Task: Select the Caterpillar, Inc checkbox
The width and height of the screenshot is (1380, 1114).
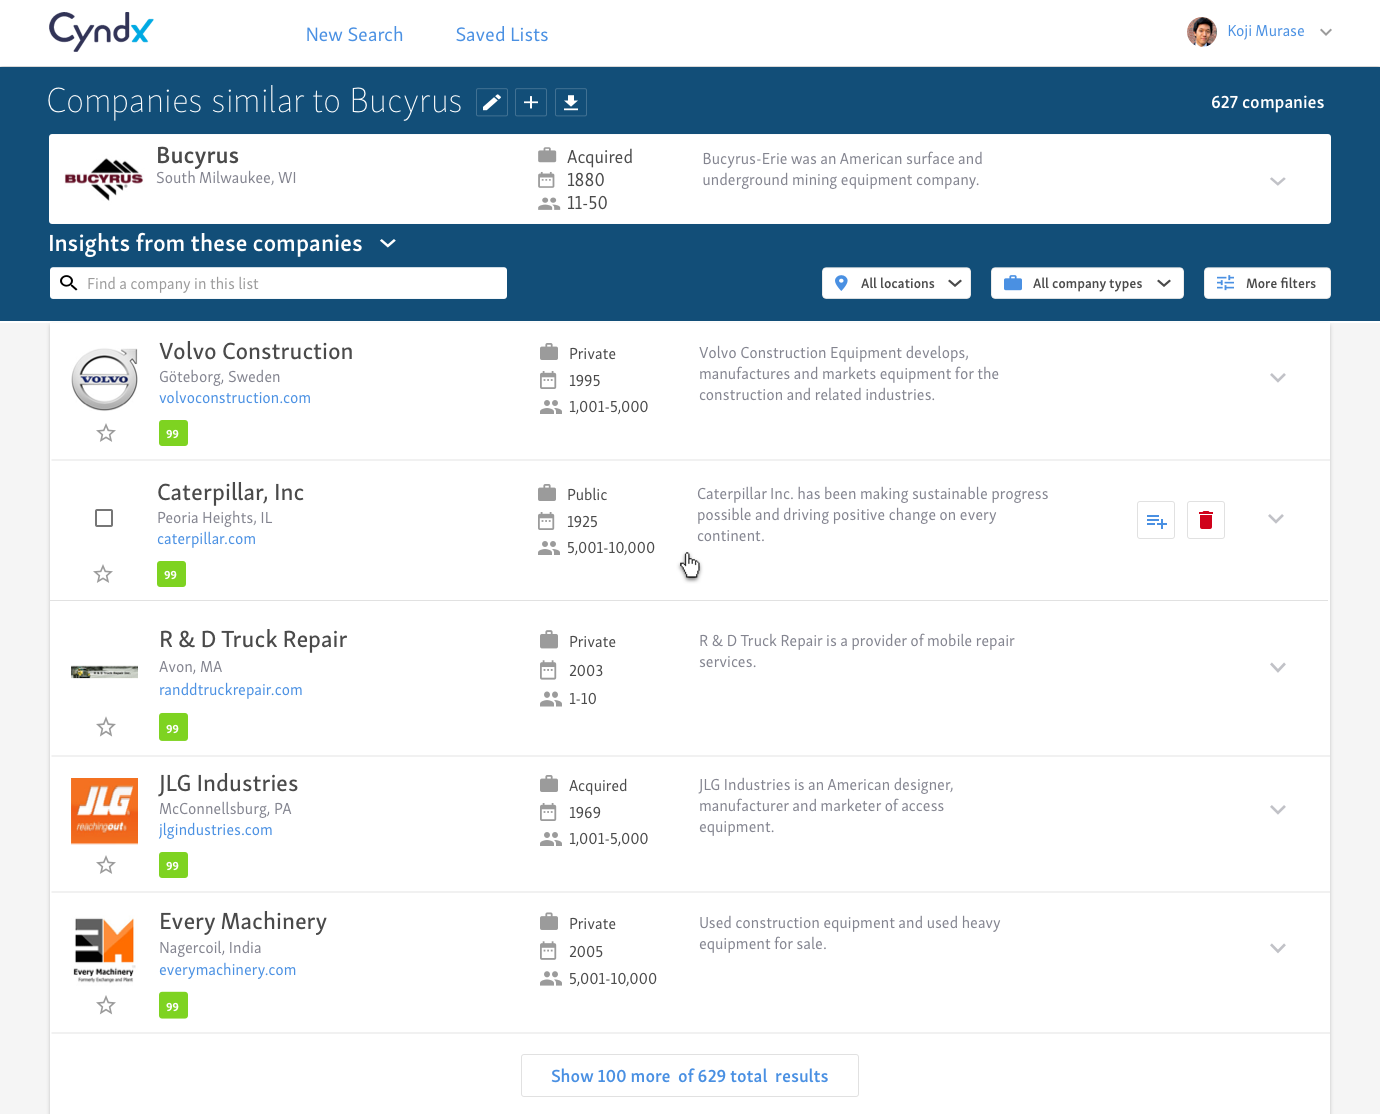Action: (x=104, y=518)
